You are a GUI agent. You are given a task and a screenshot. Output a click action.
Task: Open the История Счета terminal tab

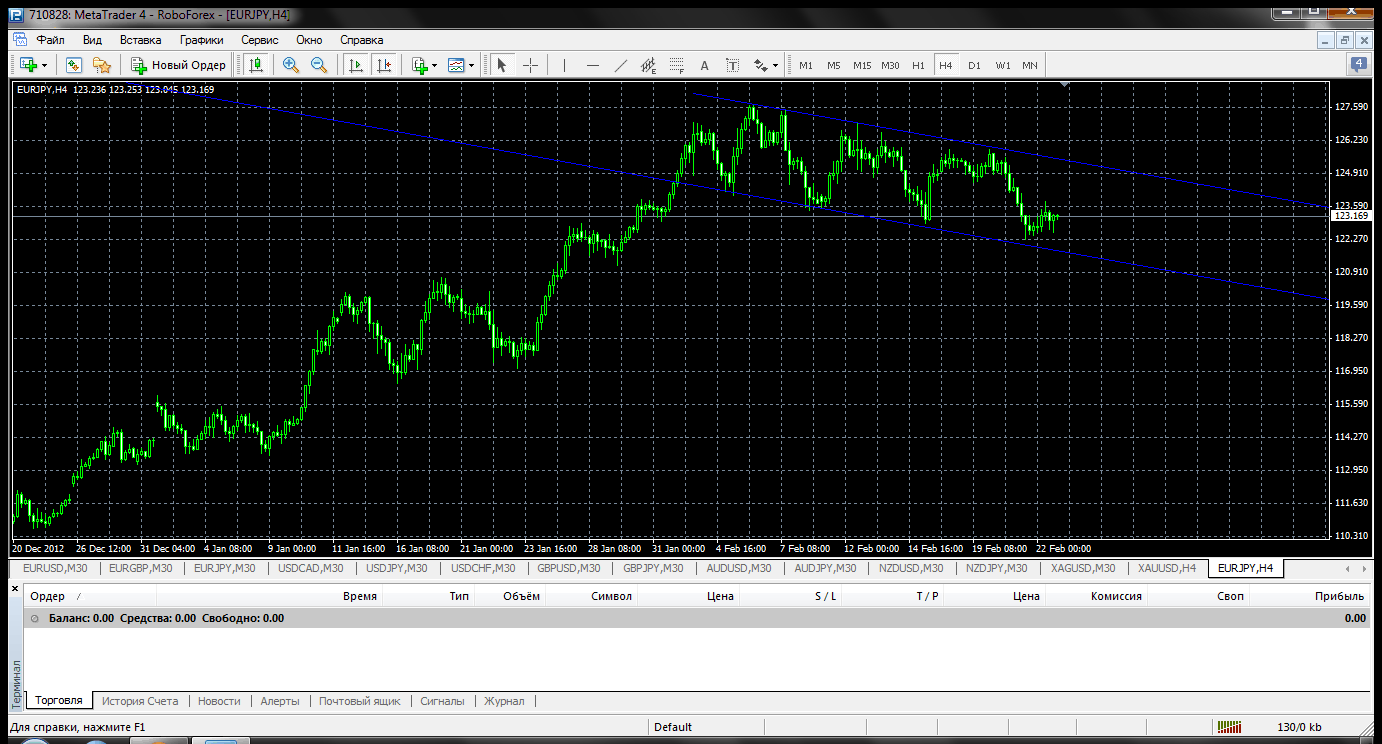pos(140,701)
